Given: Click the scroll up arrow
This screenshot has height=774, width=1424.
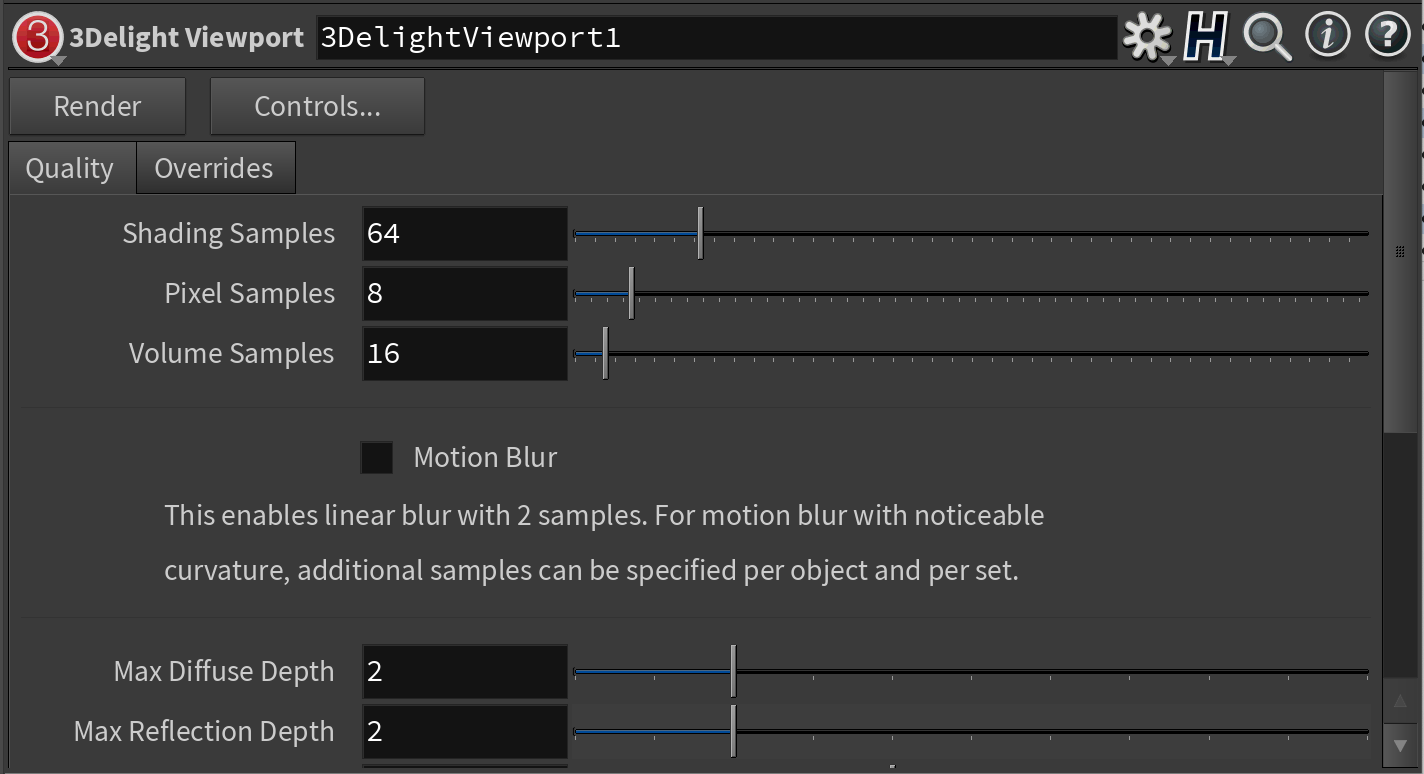Looking at the screenshot, I should pos(1400,701).
